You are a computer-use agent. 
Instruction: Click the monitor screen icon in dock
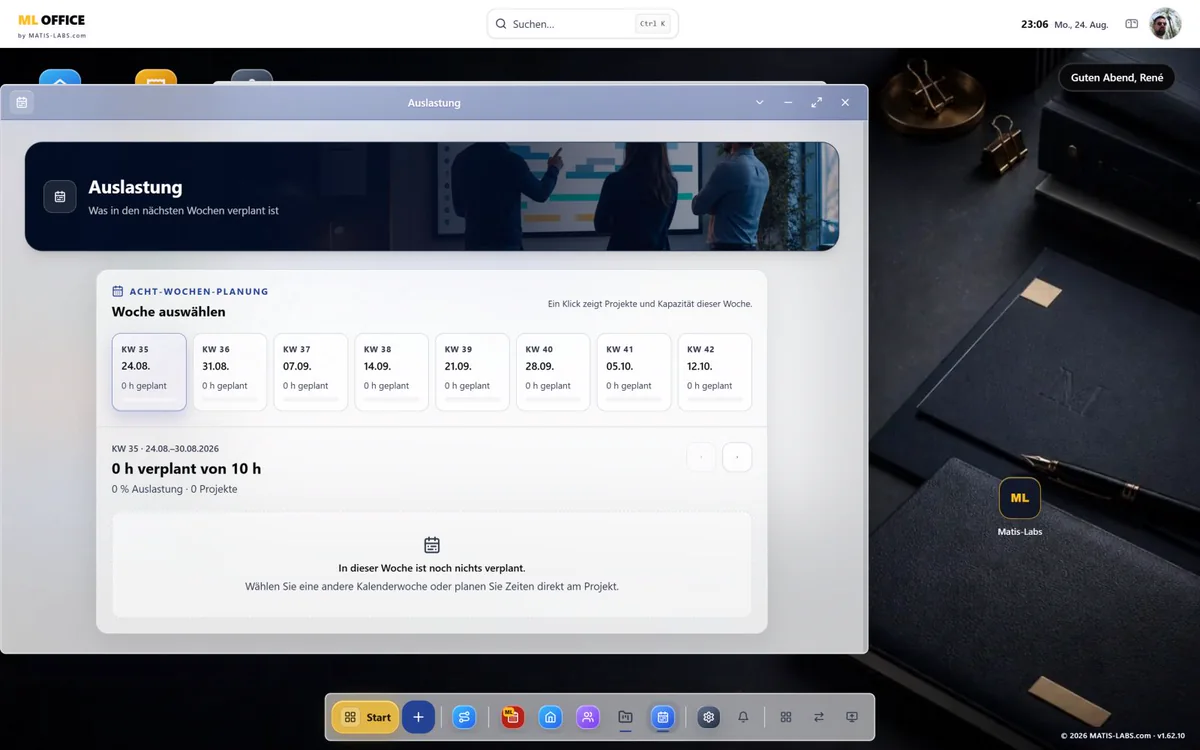pyautogui.click(x=852, y=717)
